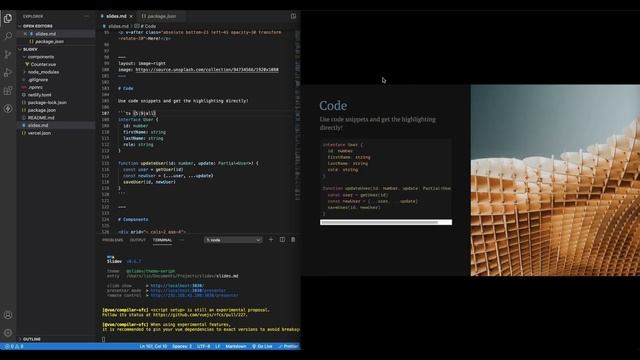
Task: Select the terminal session dropdown showing node
Action: tap(233, 240)
